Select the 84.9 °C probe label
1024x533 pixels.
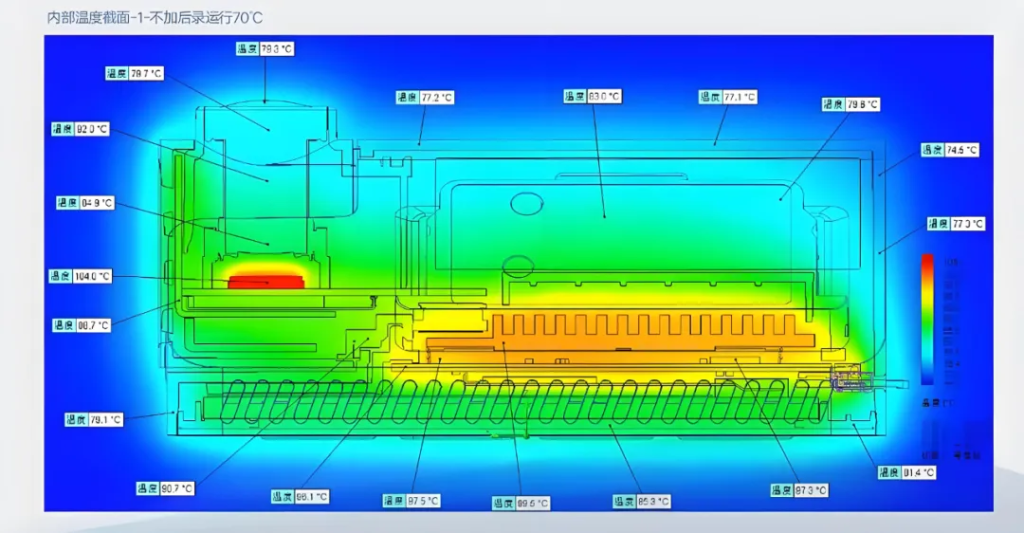(x=85, y=203)
